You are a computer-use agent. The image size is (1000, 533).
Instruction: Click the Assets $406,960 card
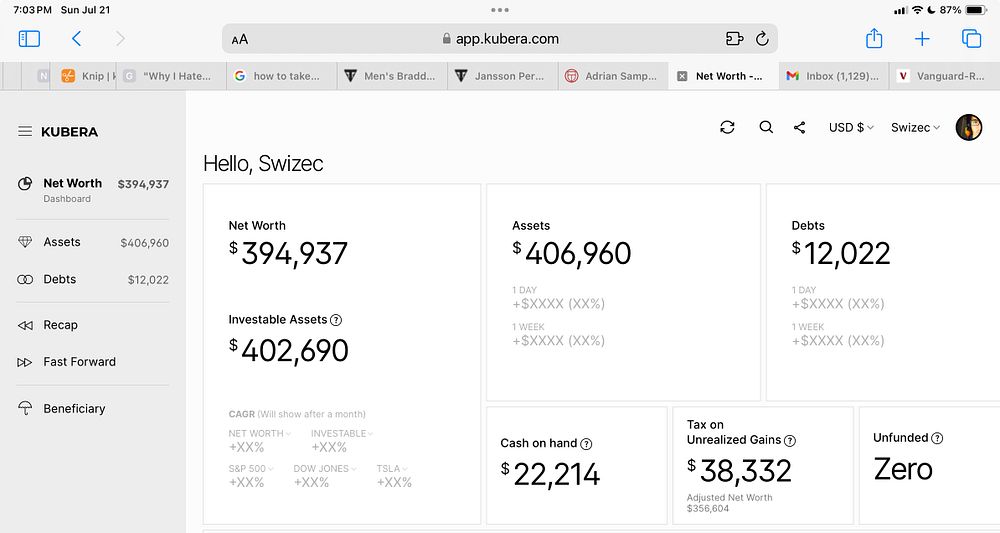(x=624, y=293)
